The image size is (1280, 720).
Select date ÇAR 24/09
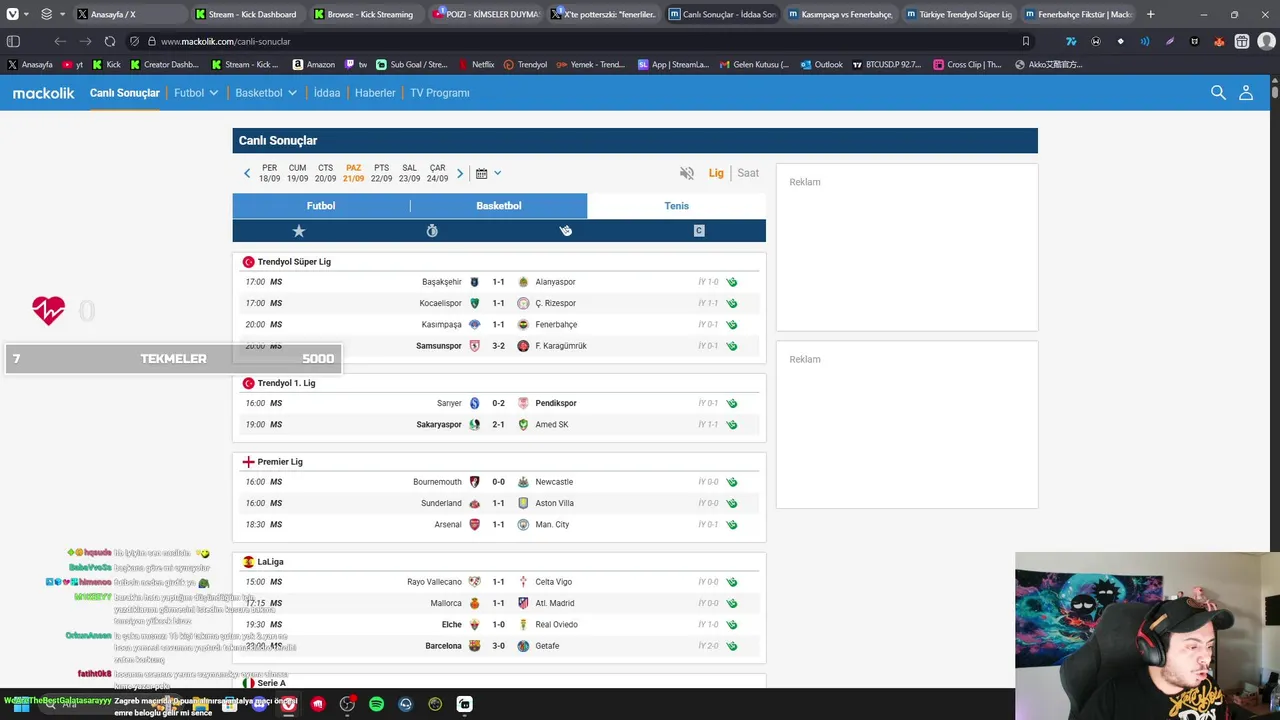(x=437, y=173)
